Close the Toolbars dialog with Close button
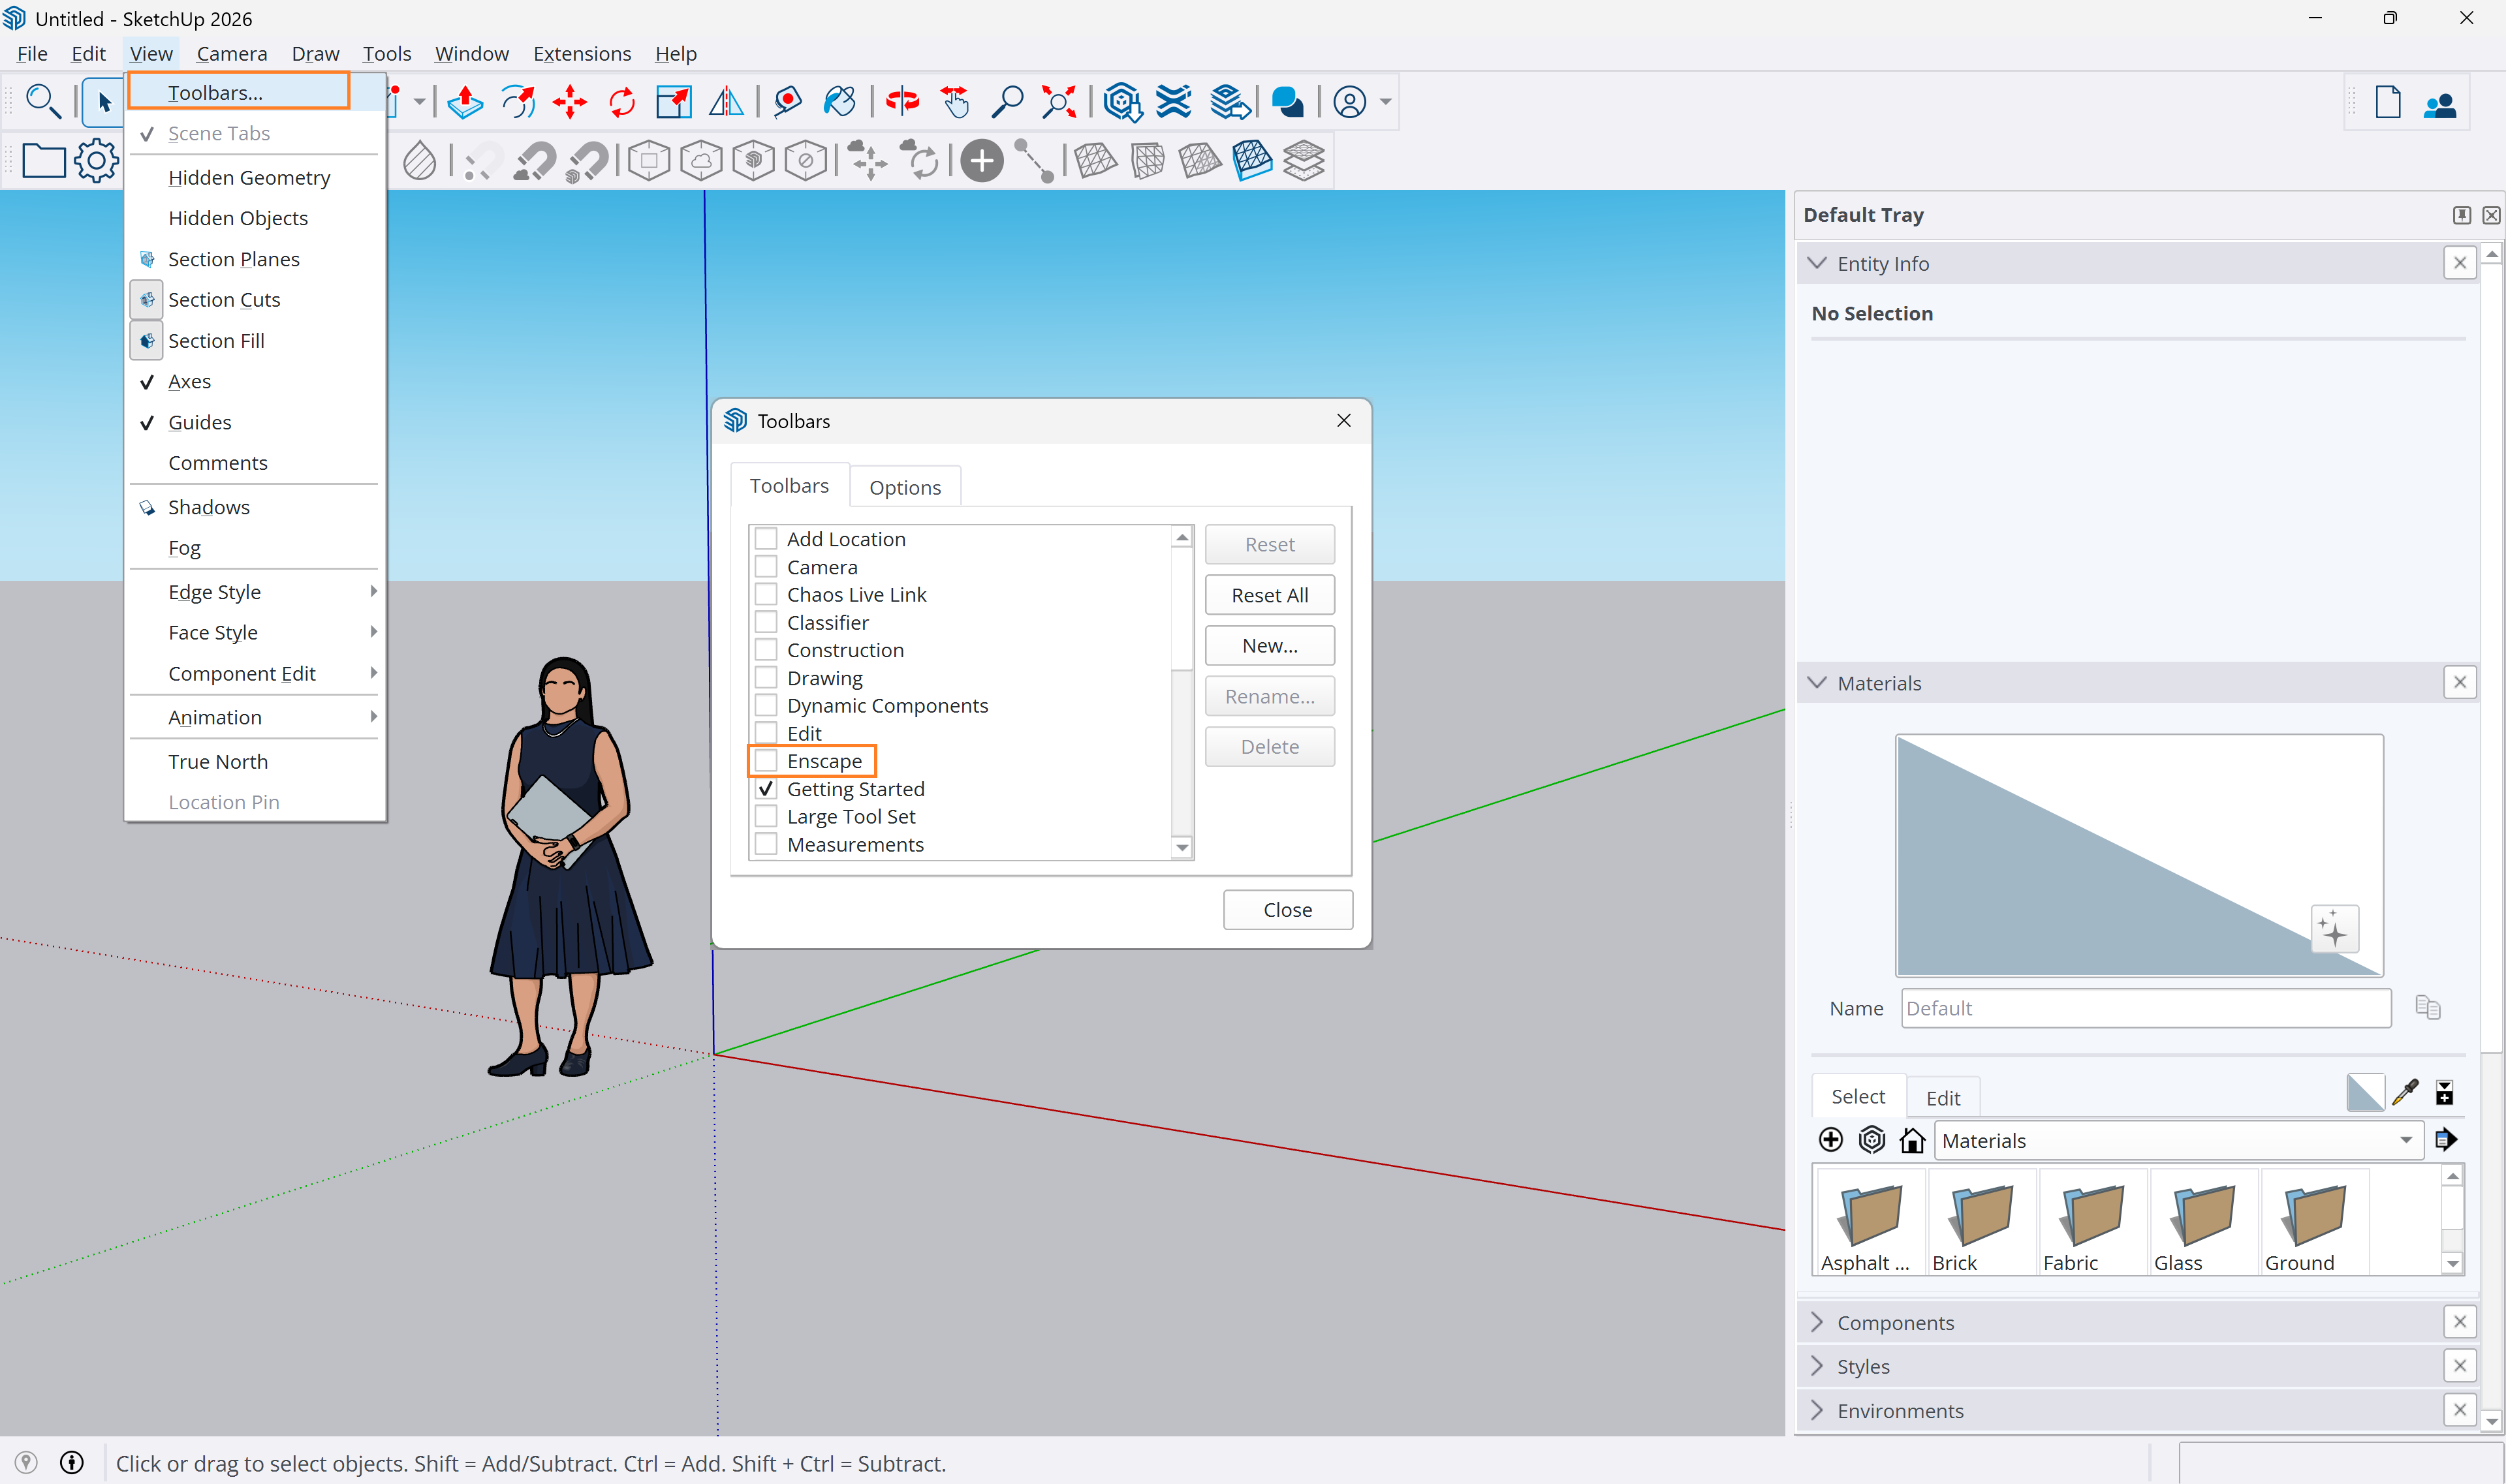The width and height of the screenshot is (2506, 1484). 1288,910
